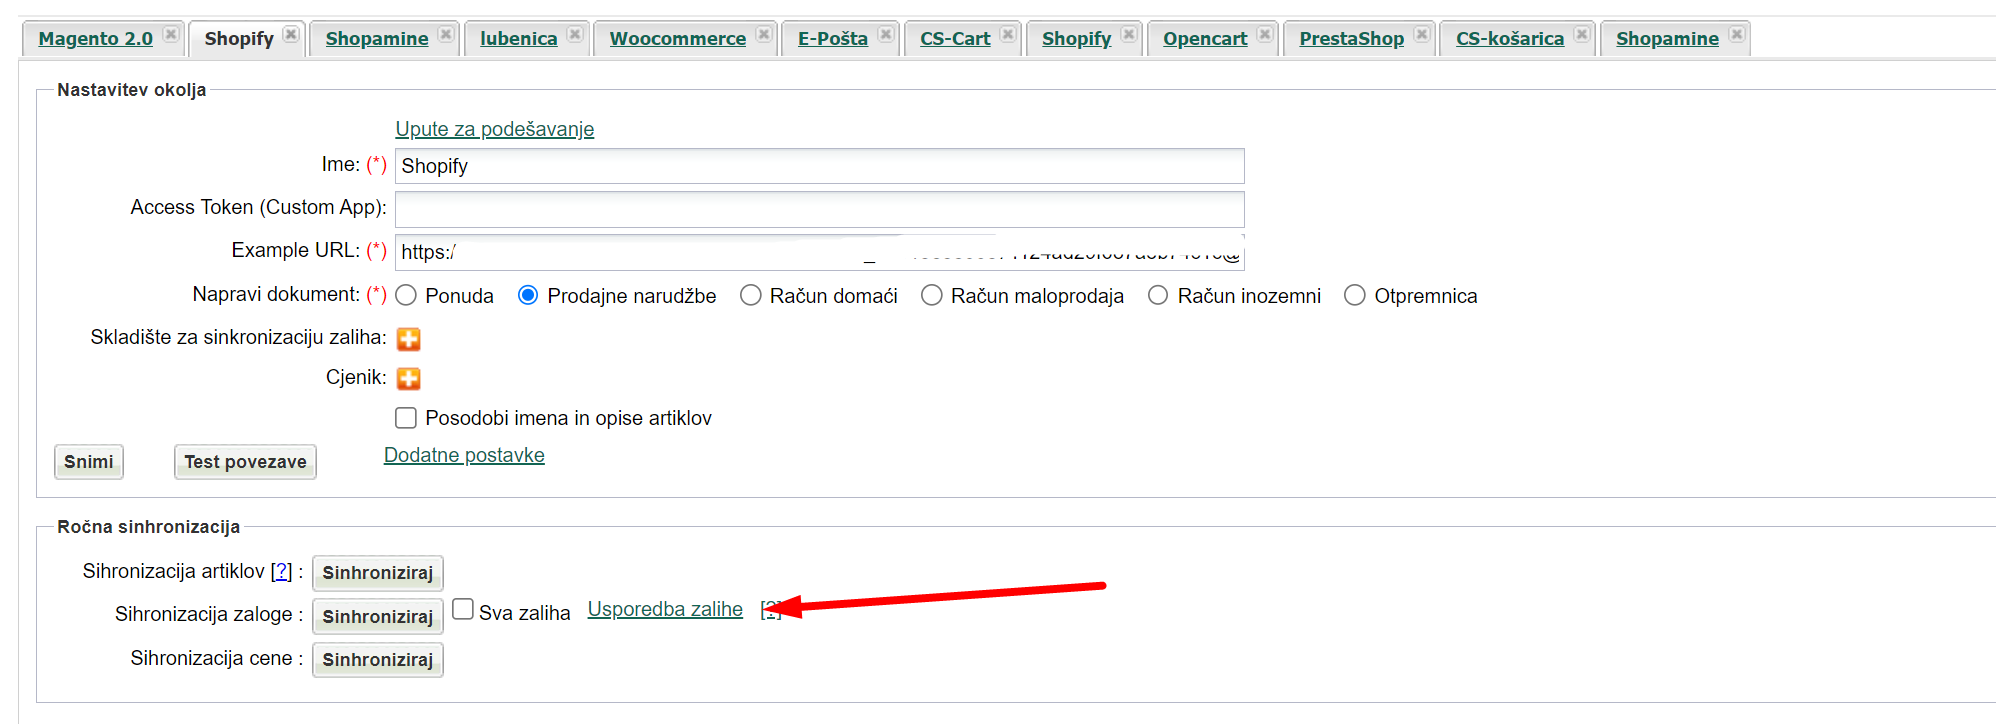This screenshot has width=1996, height=724.
Task: Tick the Sva zaliha checkbox
Action: [x=463, y=609]
